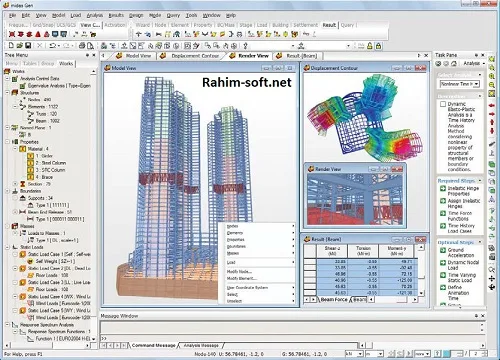Viewport: 500px width, 360px height.
Task: Open the Analysis dropdown in Task Pane
Action: pos(473,63)
